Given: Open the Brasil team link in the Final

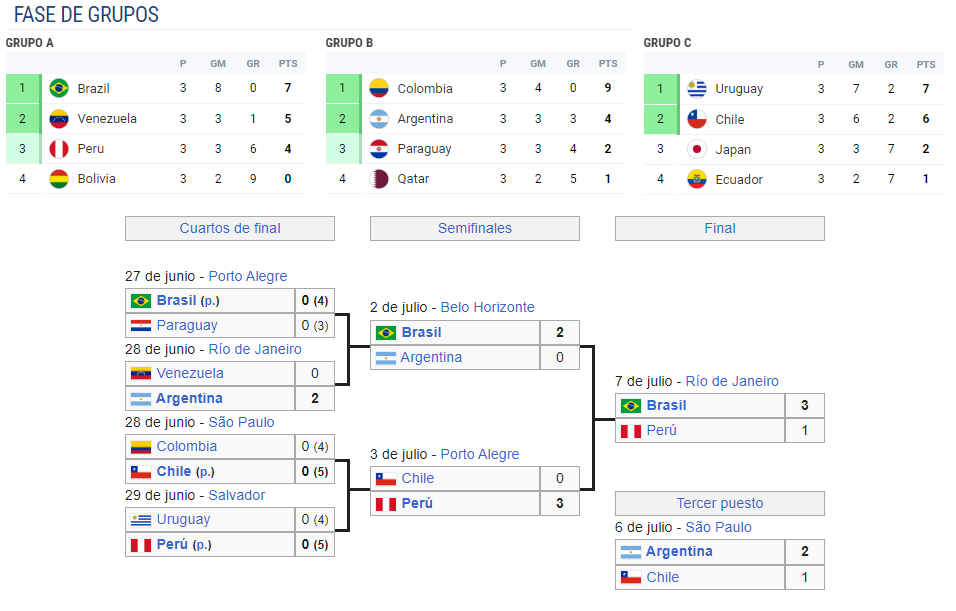Looking at the screenshot, I should point(666,405).
